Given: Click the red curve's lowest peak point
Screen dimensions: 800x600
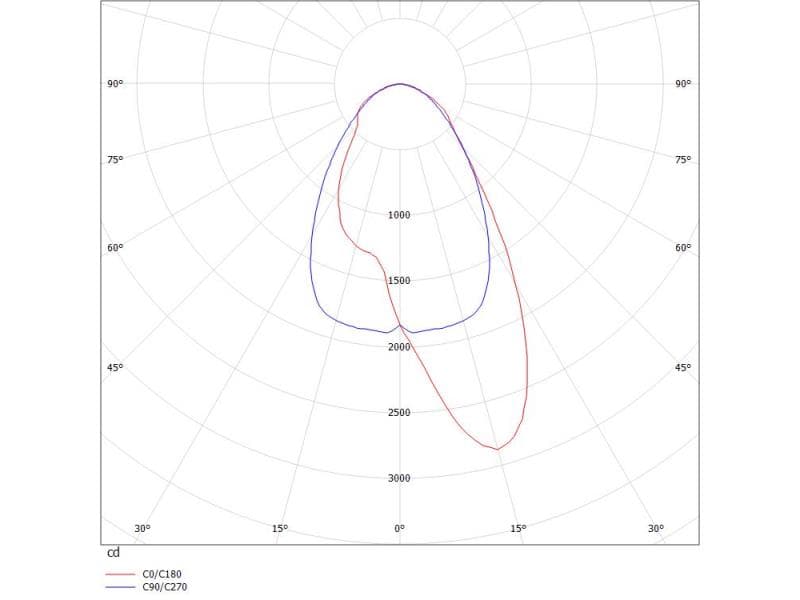Looking at the screenshot, I should coord(497,449).
